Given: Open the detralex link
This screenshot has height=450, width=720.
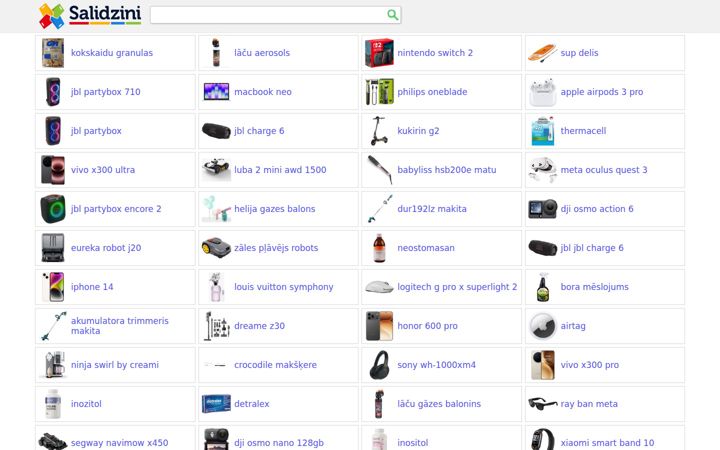Looking at the screenshot, I should tap(252, 404).
